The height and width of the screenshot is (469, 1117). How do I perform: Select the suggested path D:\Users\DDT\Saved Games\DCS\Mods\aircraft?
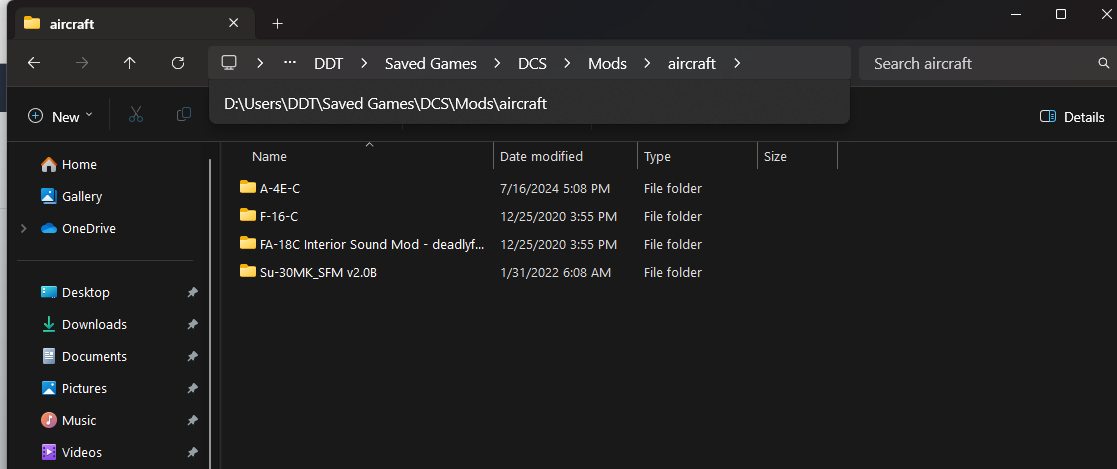tap(529, 103)
